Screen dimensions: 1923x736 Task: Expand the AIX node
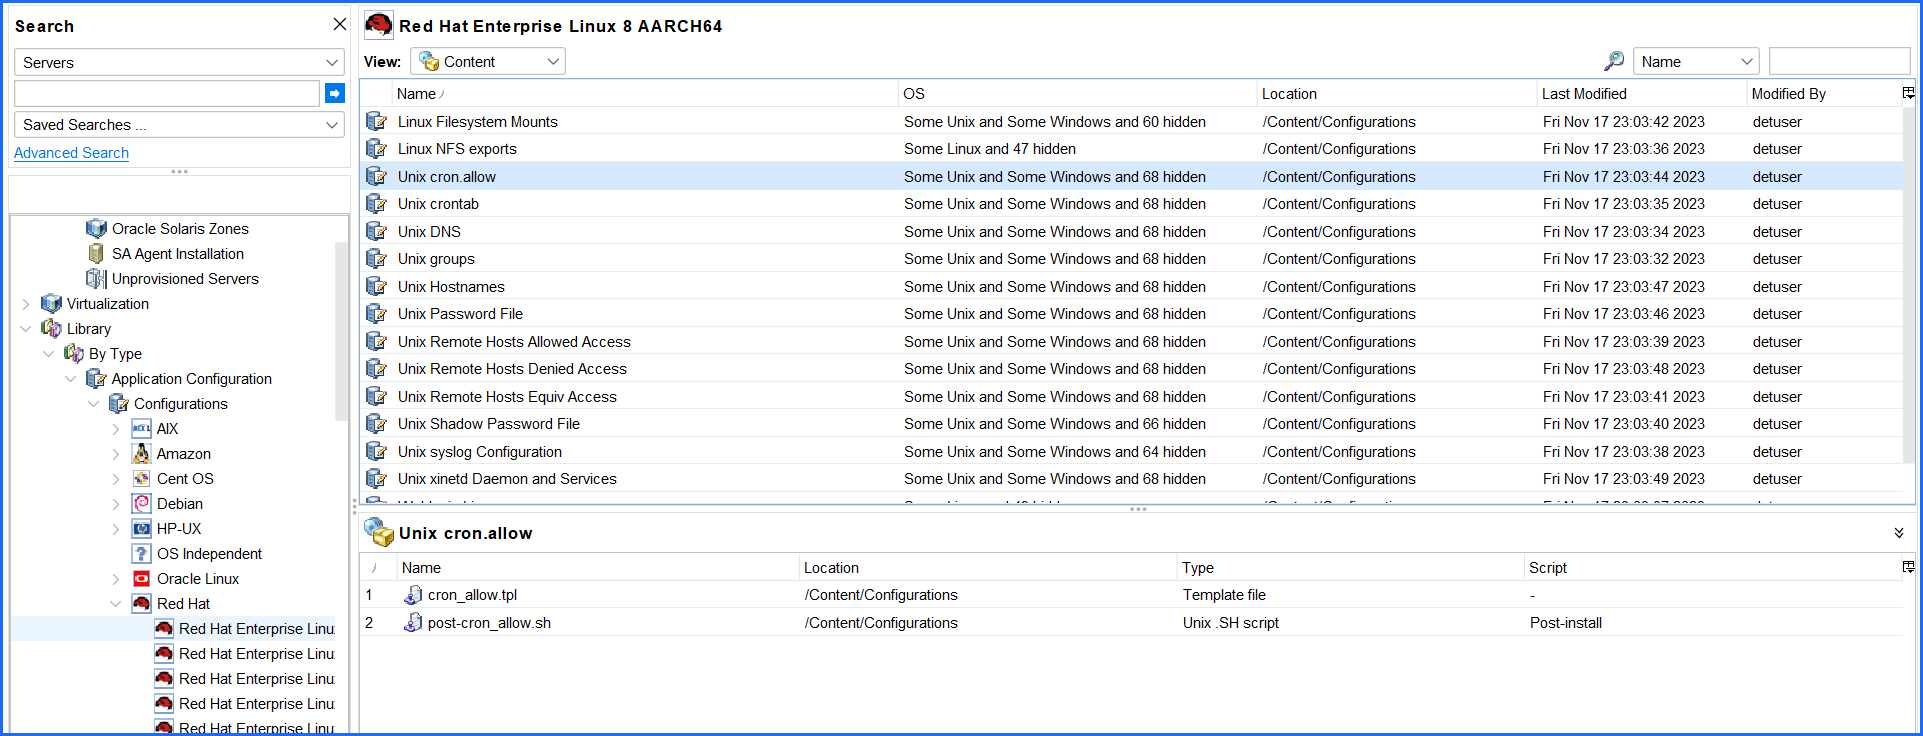point(116,429)
